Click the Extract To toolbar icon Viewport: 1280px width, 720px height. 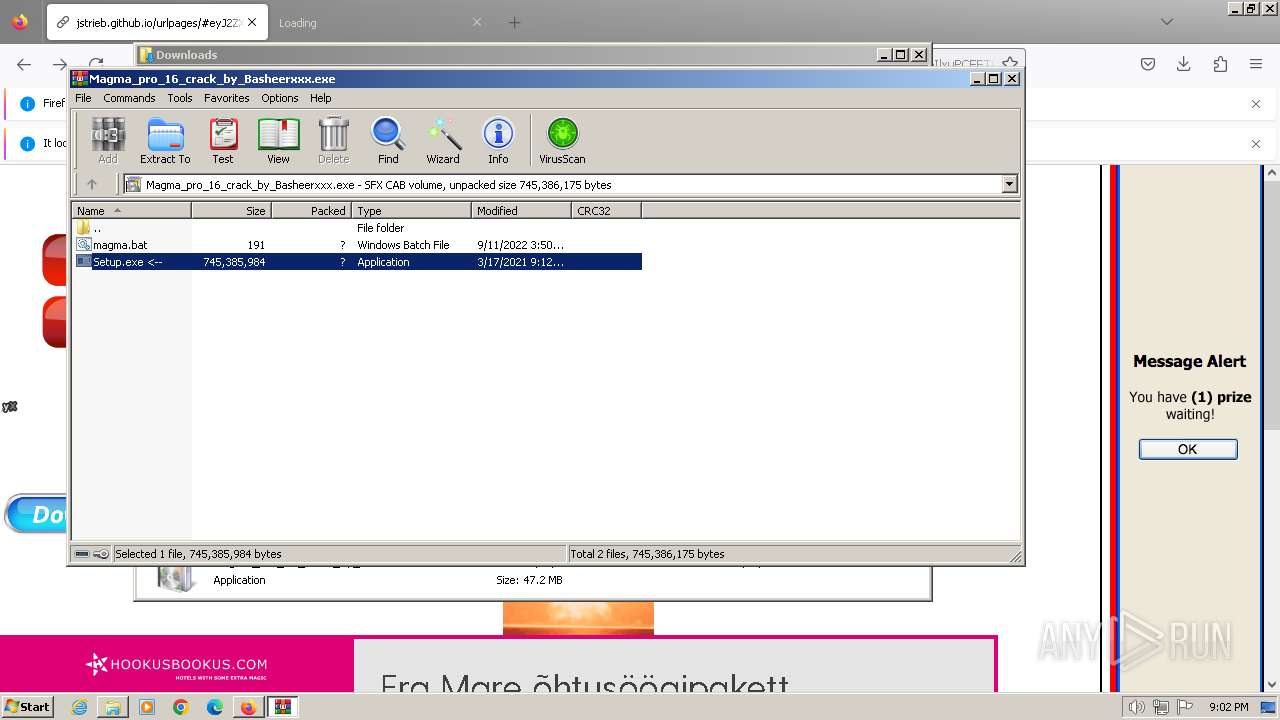pyautogui.click(x=165, y=140)
